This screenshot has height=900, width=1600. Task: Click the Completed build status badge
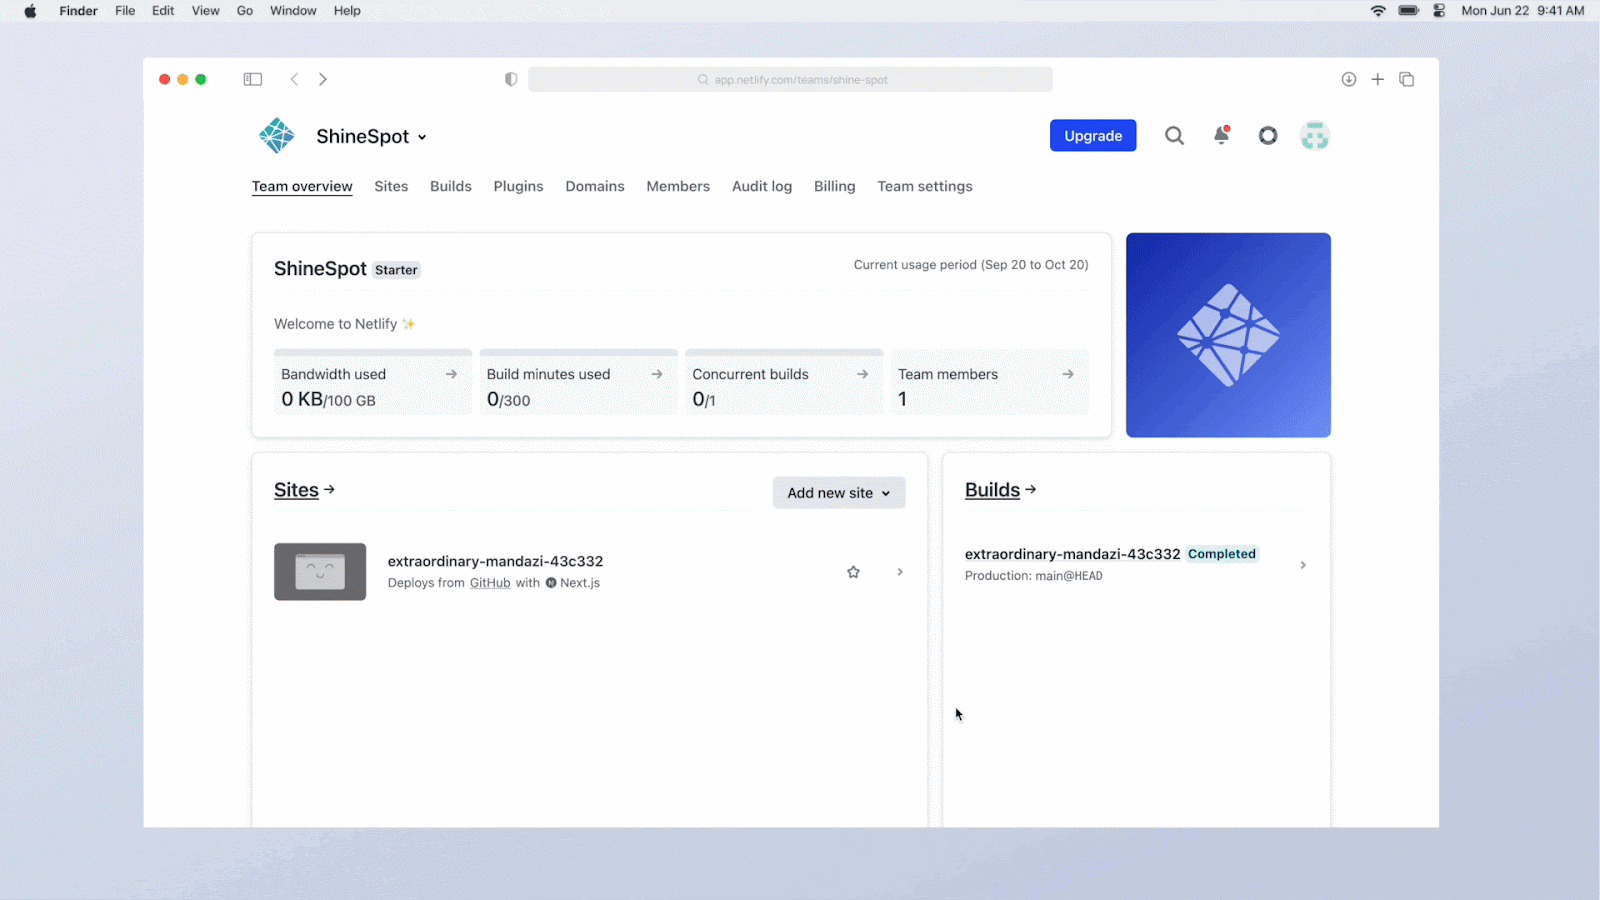[x=1222, y=554]
